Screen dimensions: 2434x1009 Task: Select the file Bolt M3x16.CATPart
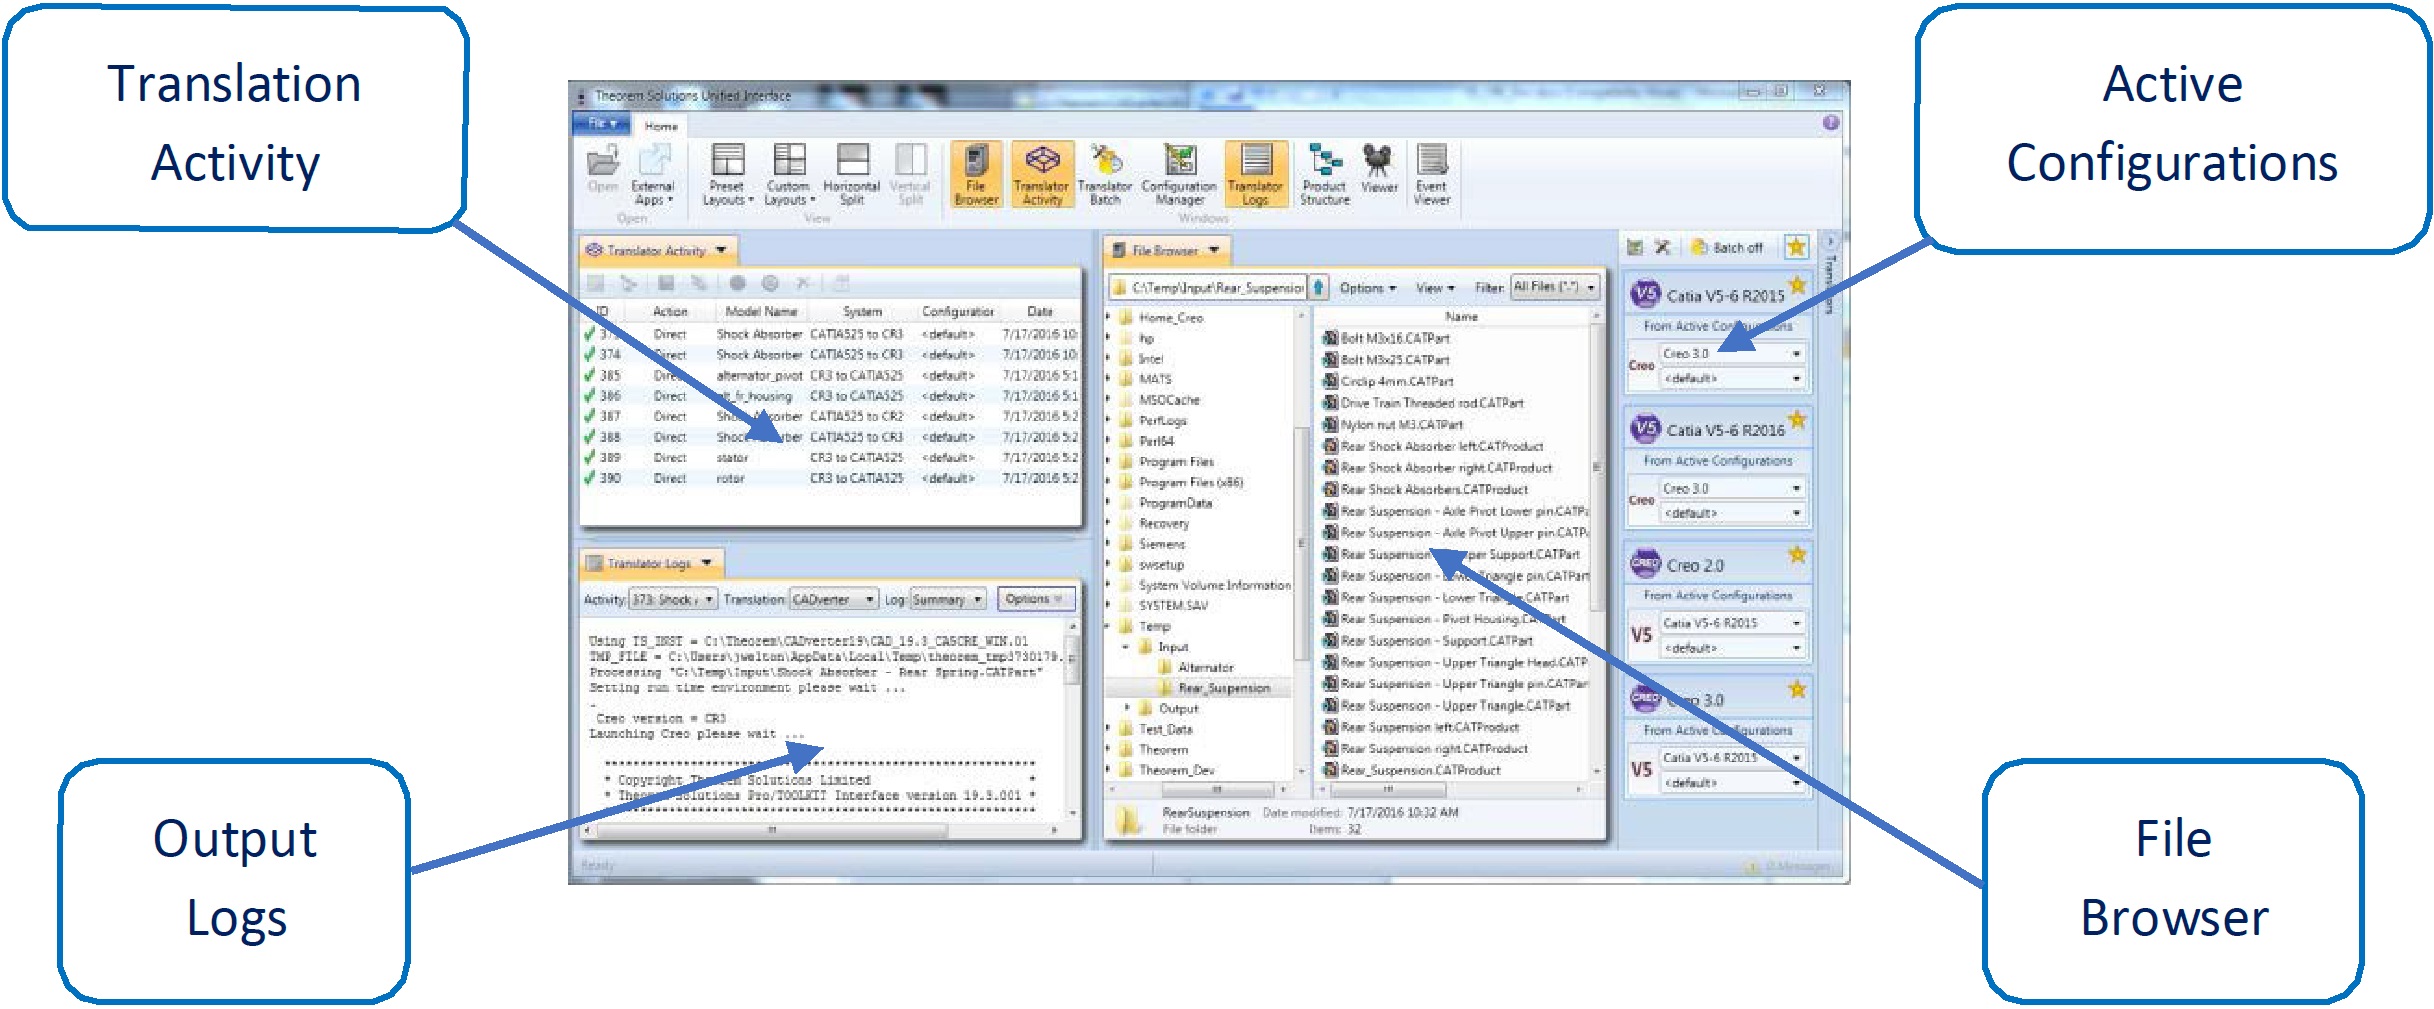1387,338
